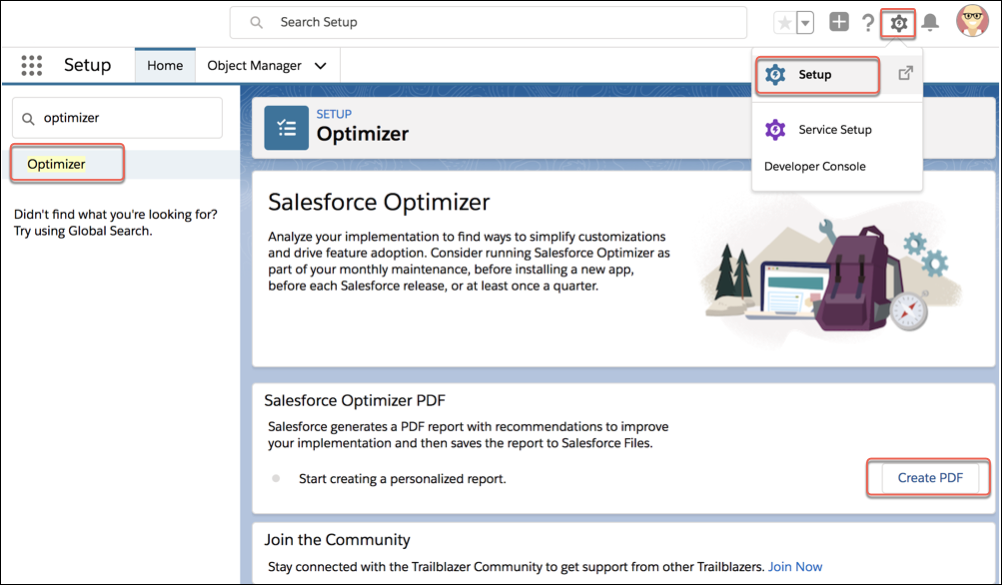Click the Setup gear icon in header

tap(898, 24)
